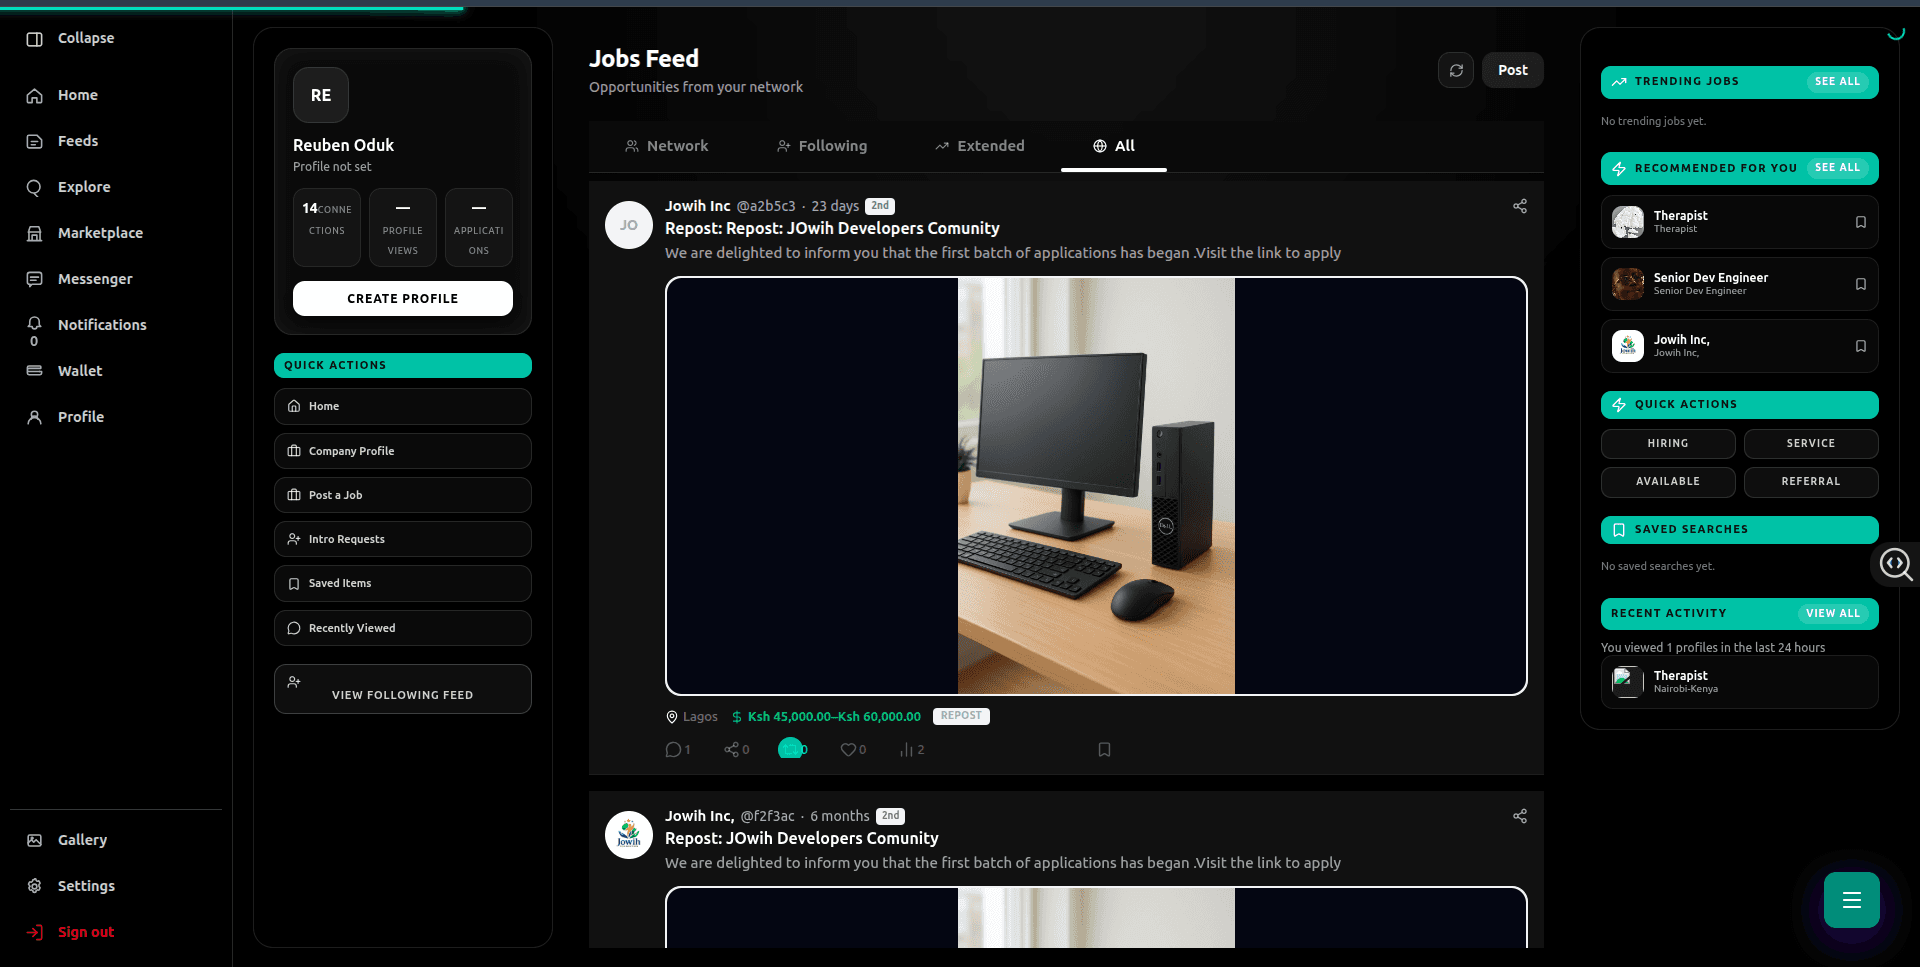Bookmark the first Jowih Inc post
The image size is (1920, 967).
click(1104, 750)
